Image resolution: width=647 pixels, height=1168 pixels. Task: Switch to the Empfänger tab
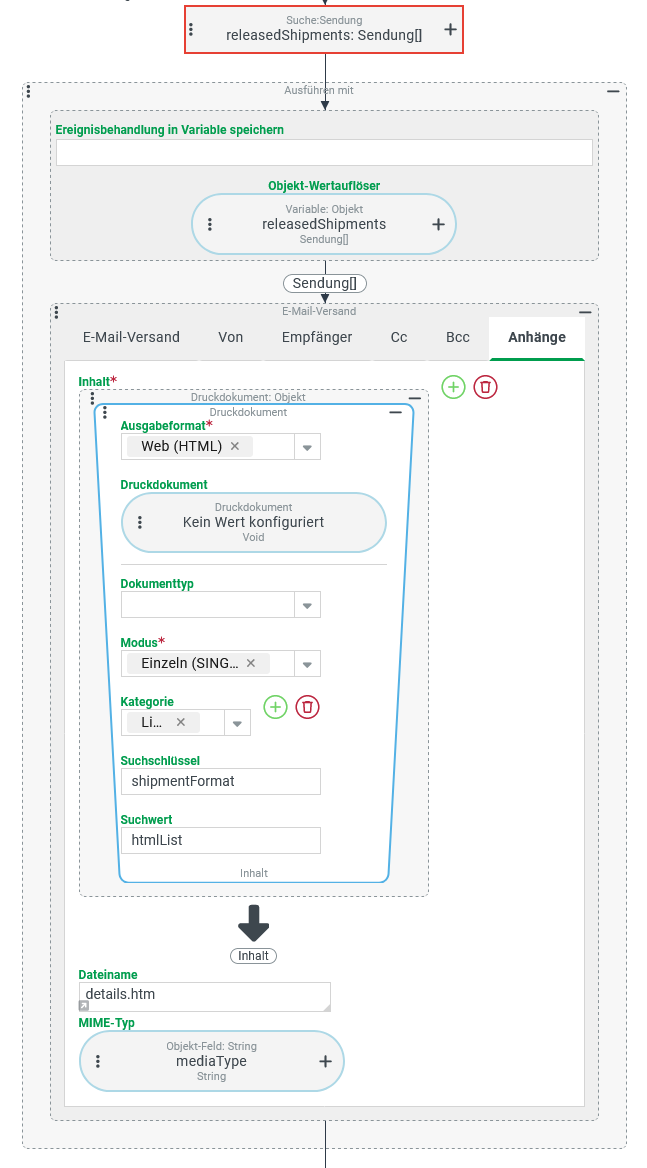tap(316, 337)
